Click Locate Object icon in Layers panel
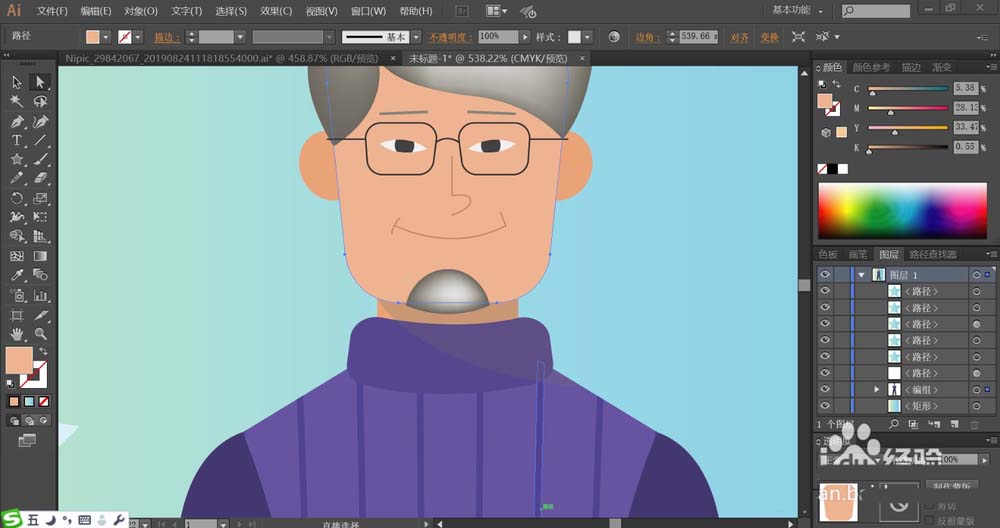The image size is (1000, 528). 894,424
